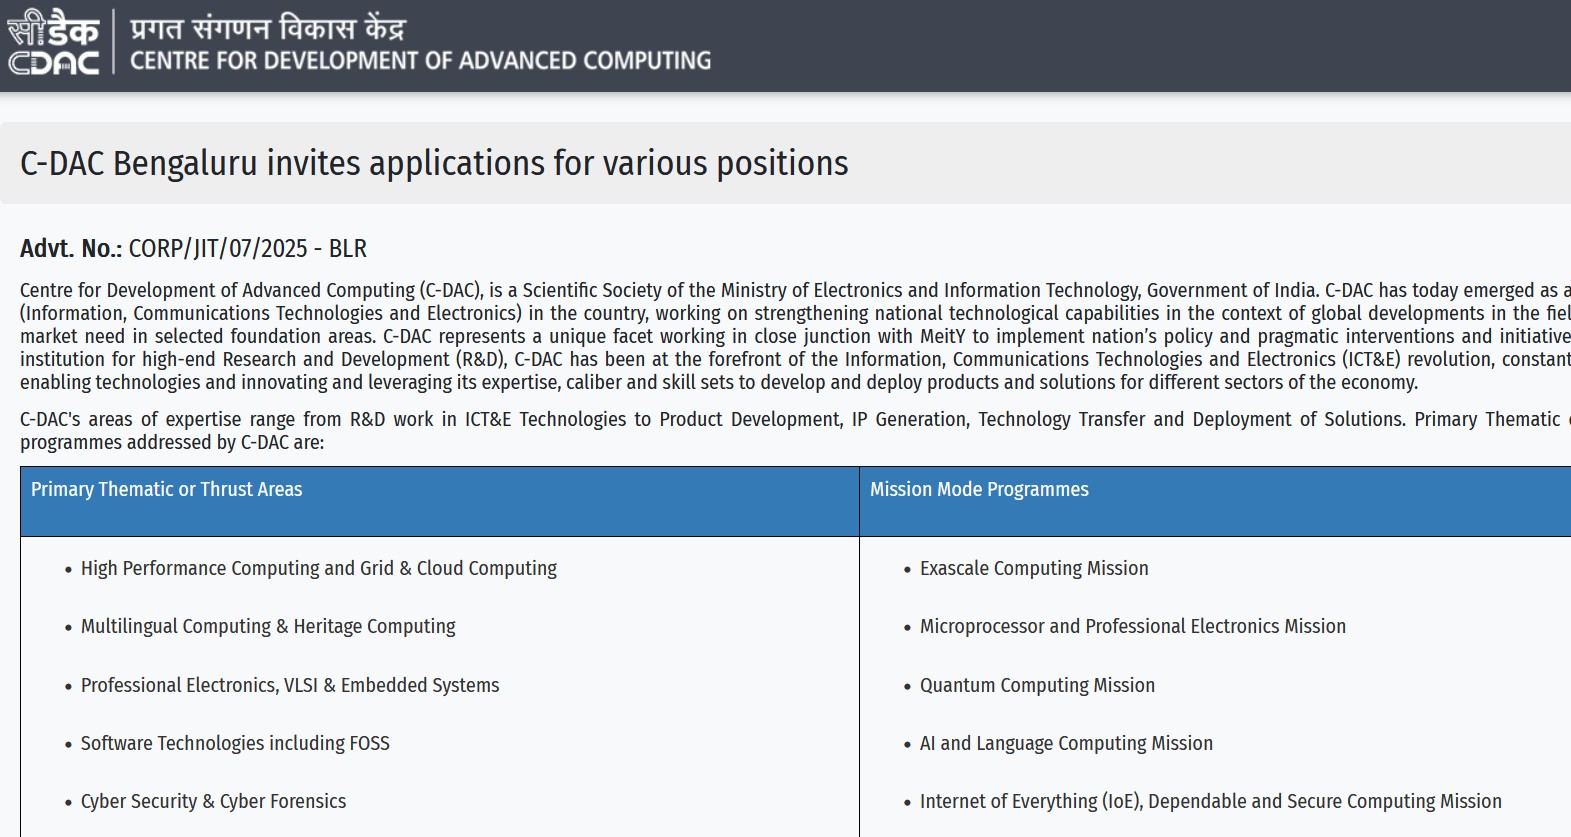The height and width of the screenshot is (837, 1571).
Task: Select 'High Performance Computing and Grid & Cloud Computing'
Action: [318, 568]
